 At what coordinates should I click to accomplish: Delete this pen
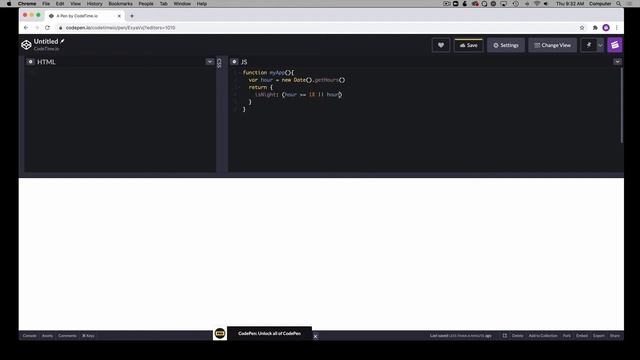click(517, 336)
